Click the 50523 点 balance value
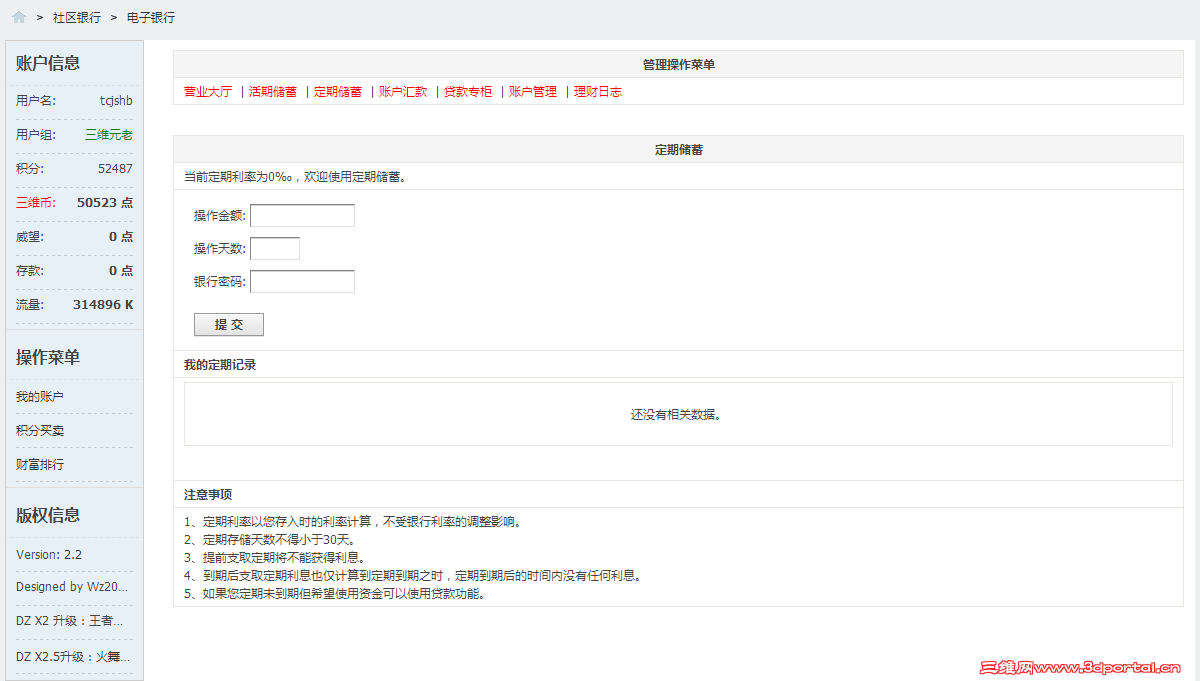Image resolution: width=1200 pixels, height=681 pixels. [105, 203]
